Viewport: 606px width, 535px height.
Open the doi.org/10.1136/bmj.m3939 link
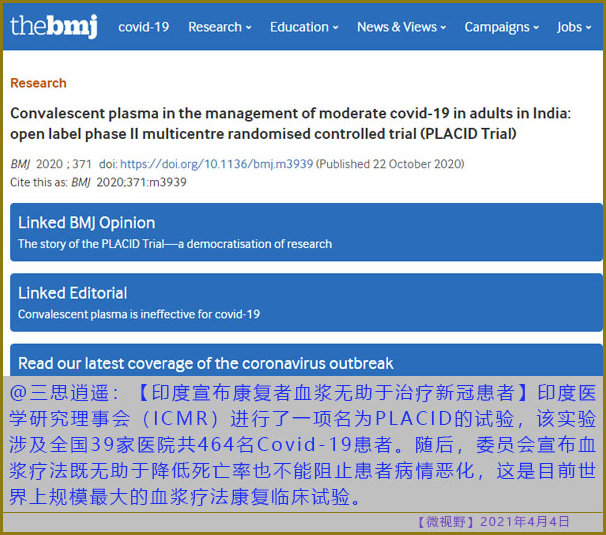[216, 164]
